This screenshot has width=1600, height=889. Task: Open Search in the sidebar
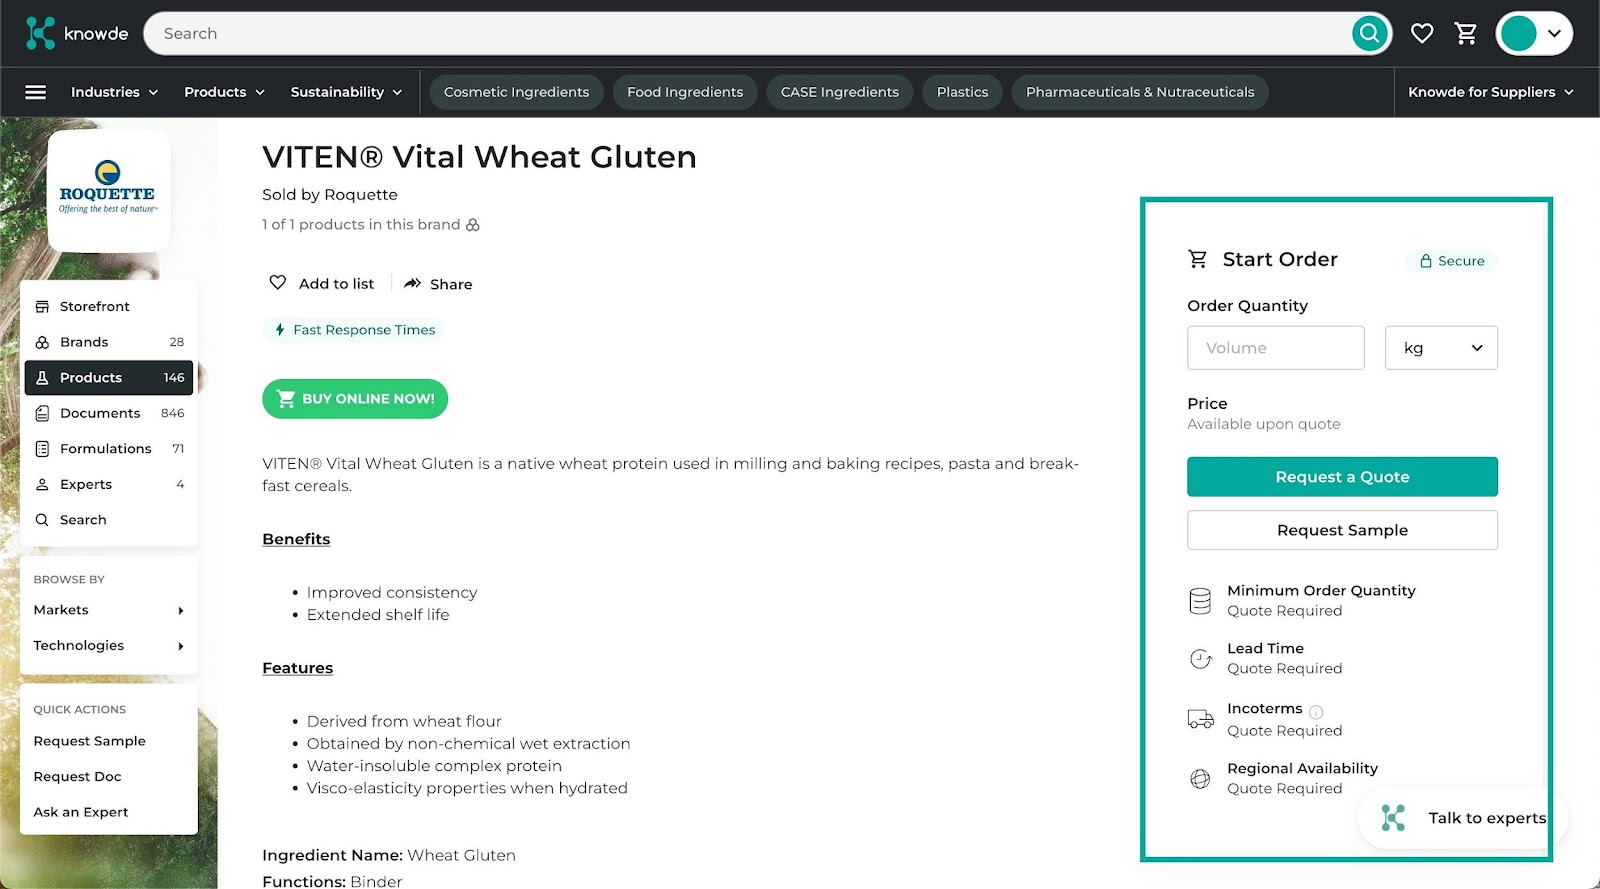click(x=109, y=520)
